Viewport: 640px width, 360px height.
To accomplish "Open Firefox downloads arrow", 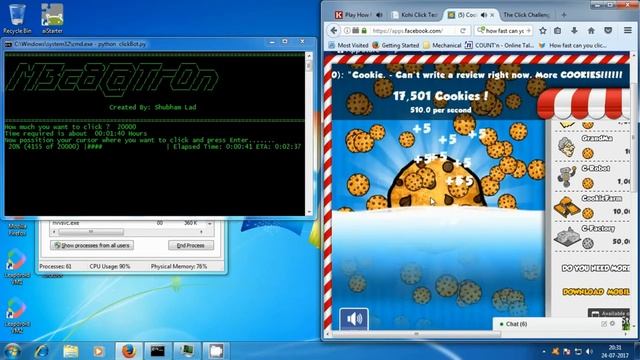I will click(574, 31).
